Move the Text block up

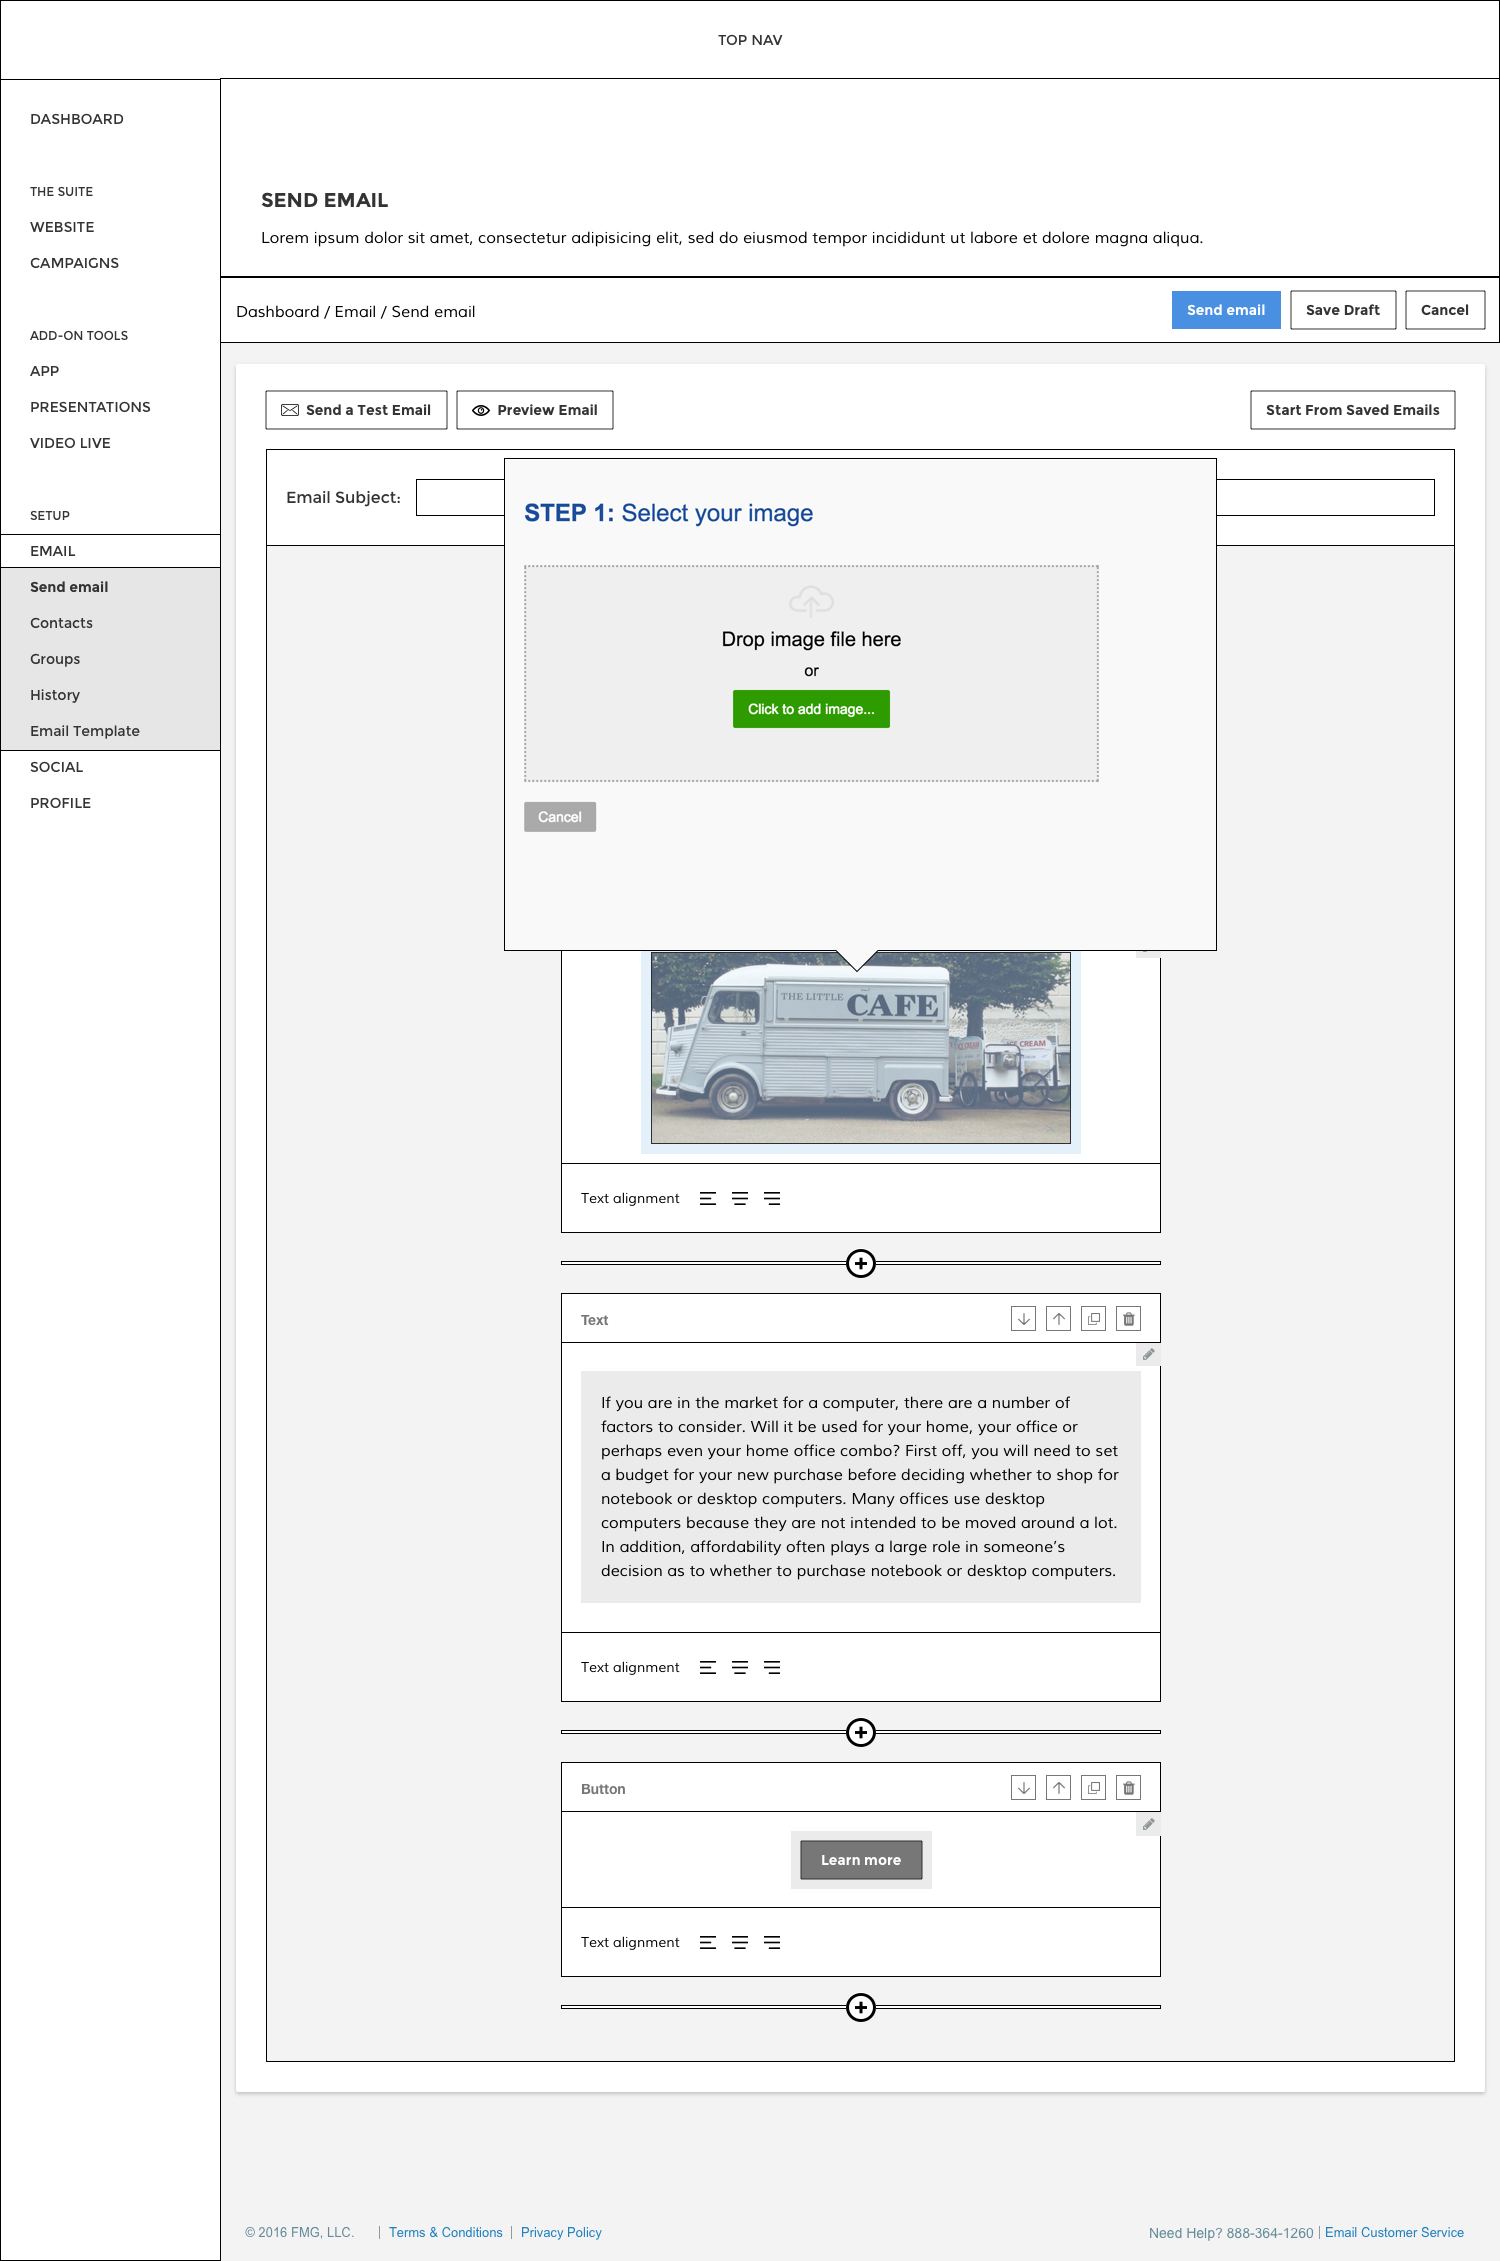pyautogui.click(x=1058, y=1319)
